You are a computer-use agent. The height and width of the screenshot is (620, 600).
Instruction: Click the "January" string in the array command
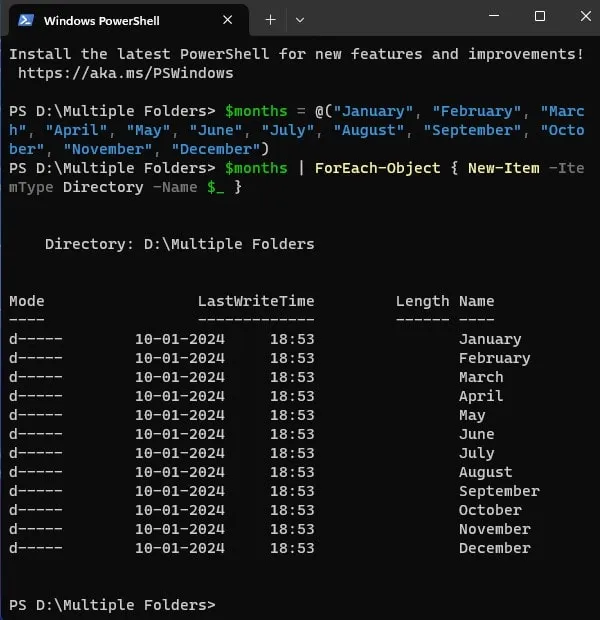coord(373,111)
